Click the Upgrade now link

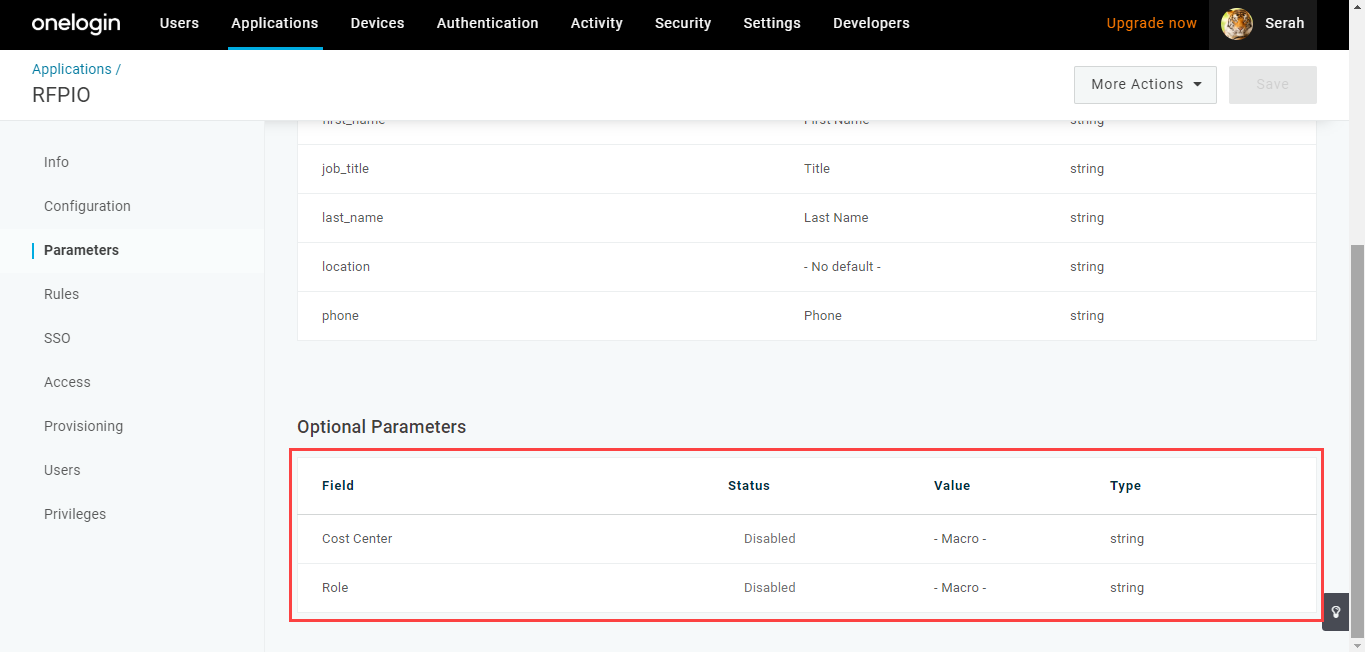pos(1151,23)
